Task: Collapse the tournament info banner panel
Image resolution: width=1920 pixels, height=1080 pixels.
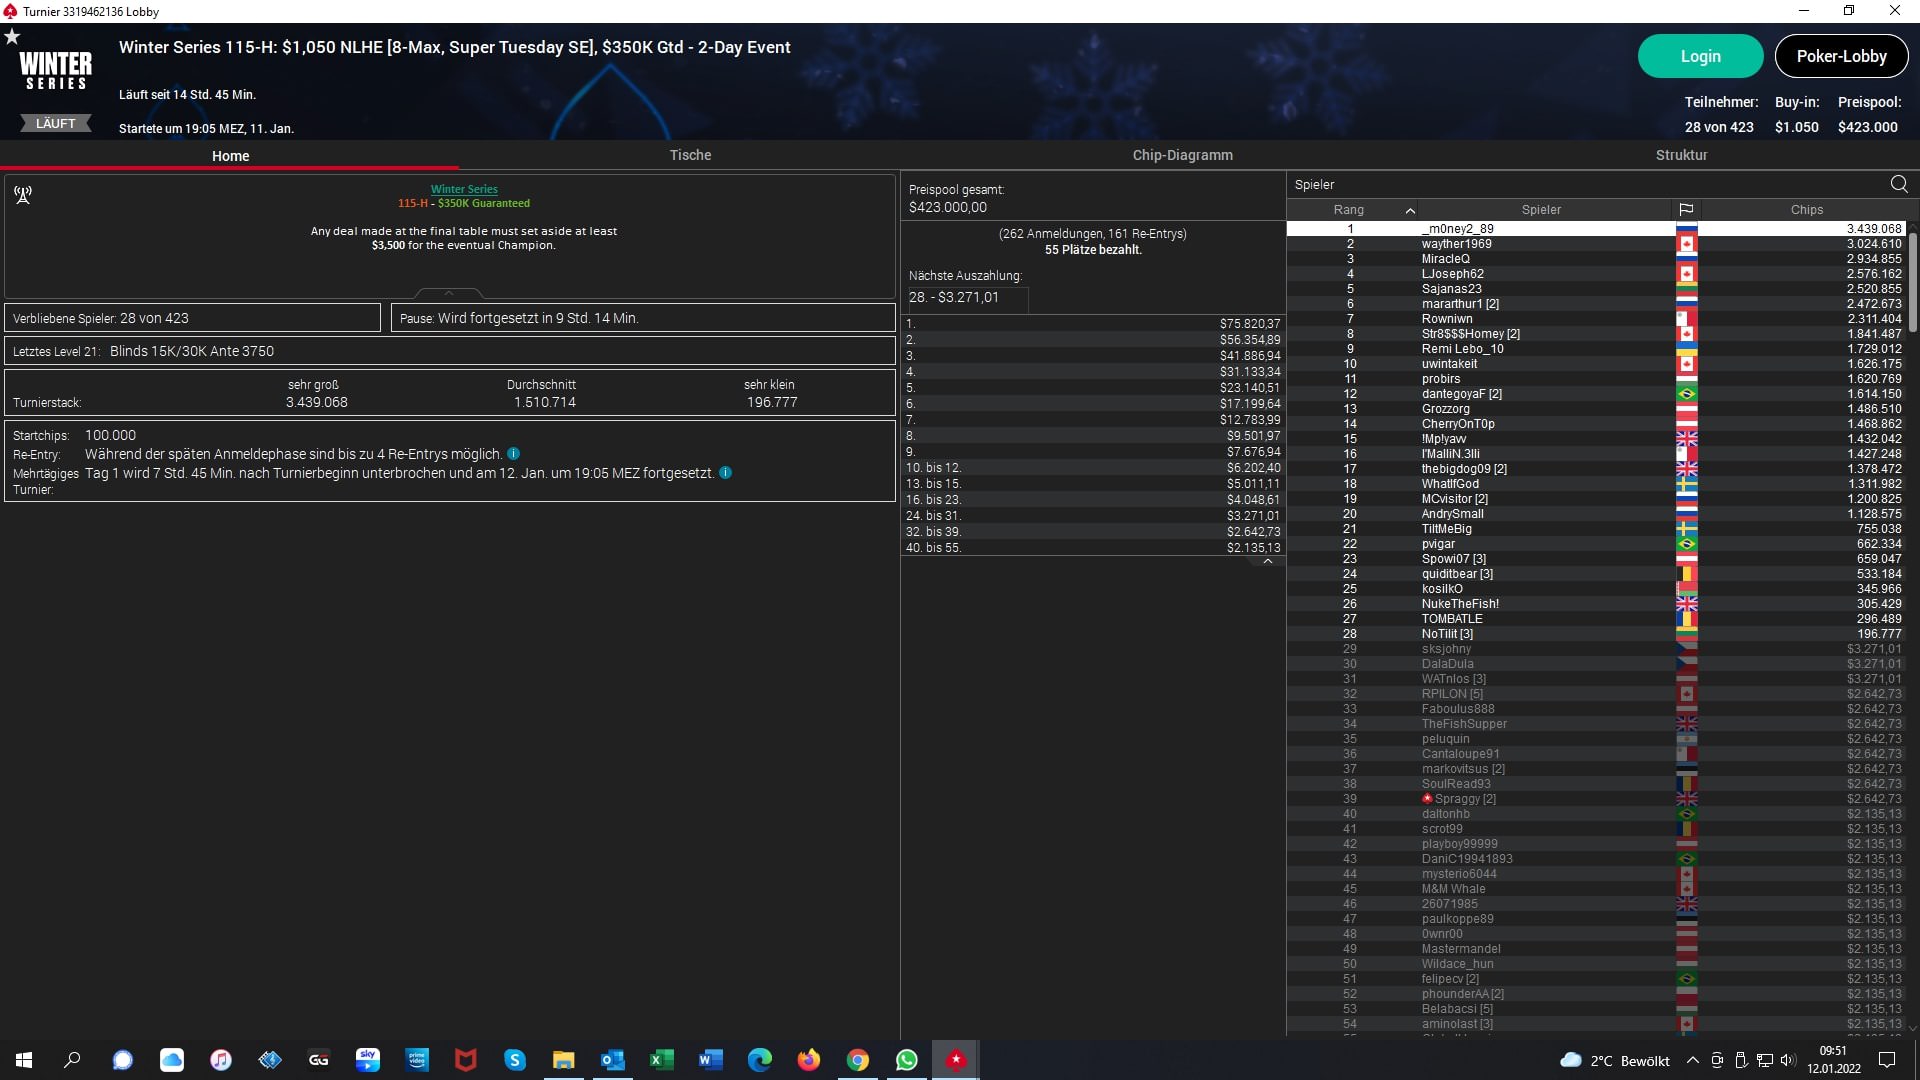Action: pyautogui.click(x=448, y=293)
